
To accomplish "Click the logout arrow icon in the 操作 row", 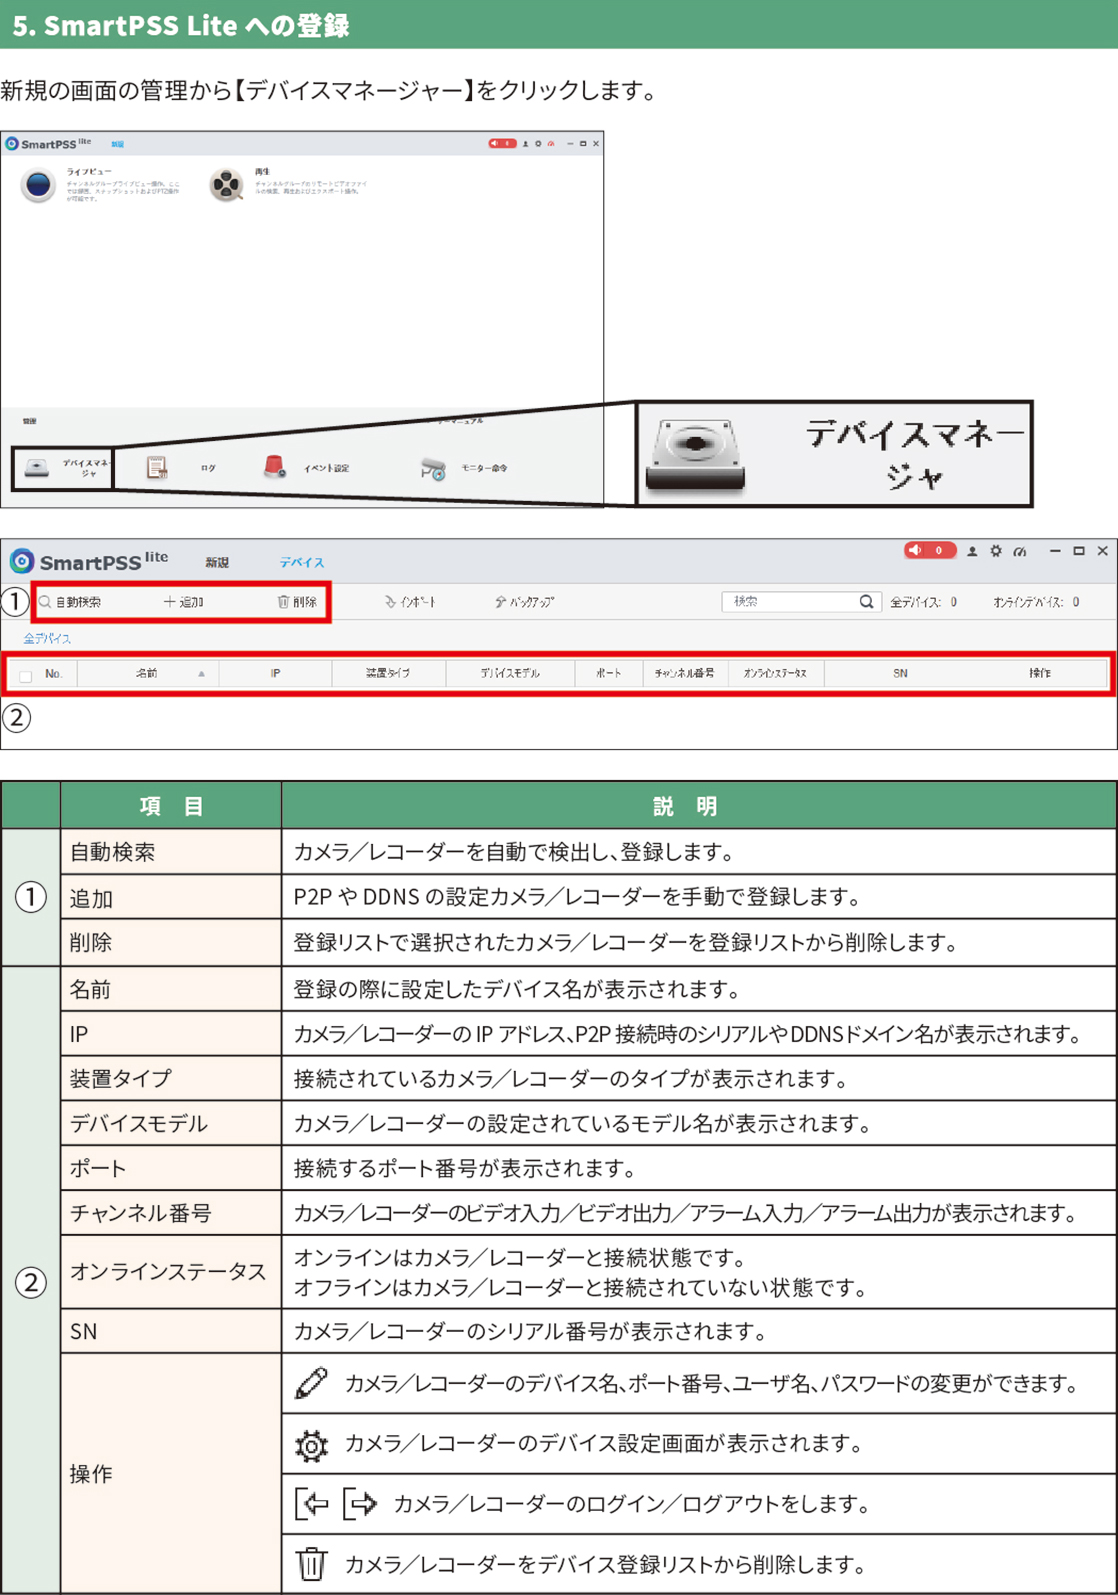I will tap(360, 1503).
